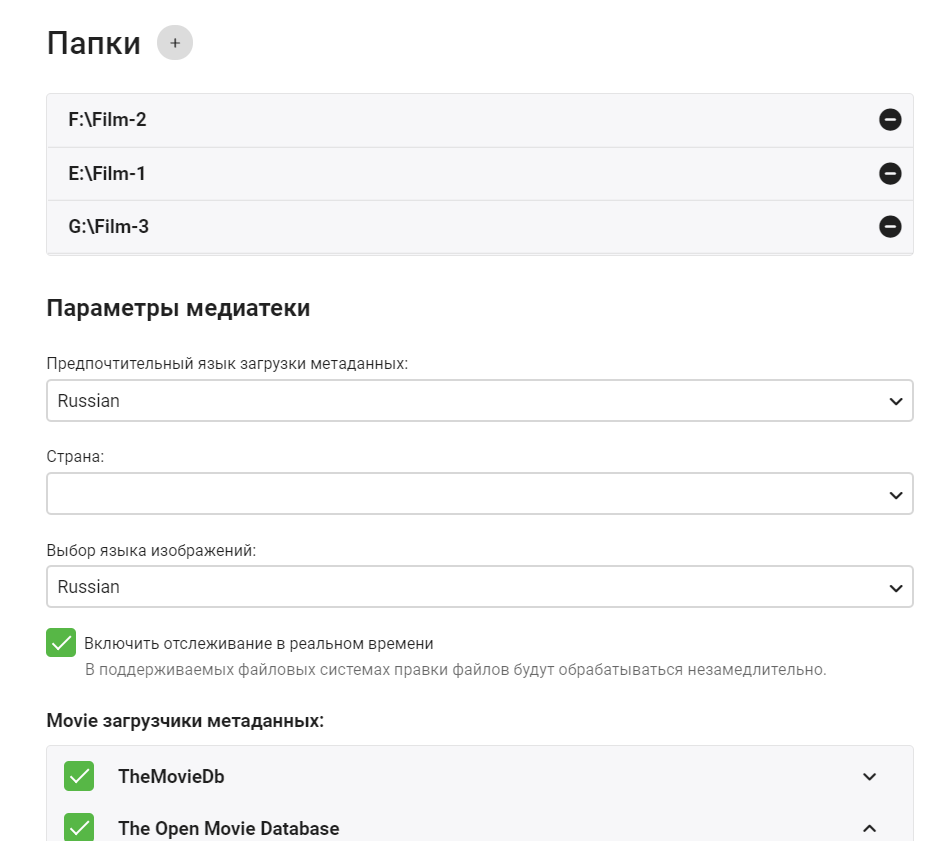The width and height of the screenshot is (927, 841).
Task: Click the plus icon to add folder
Action: [x=175, y=43]
